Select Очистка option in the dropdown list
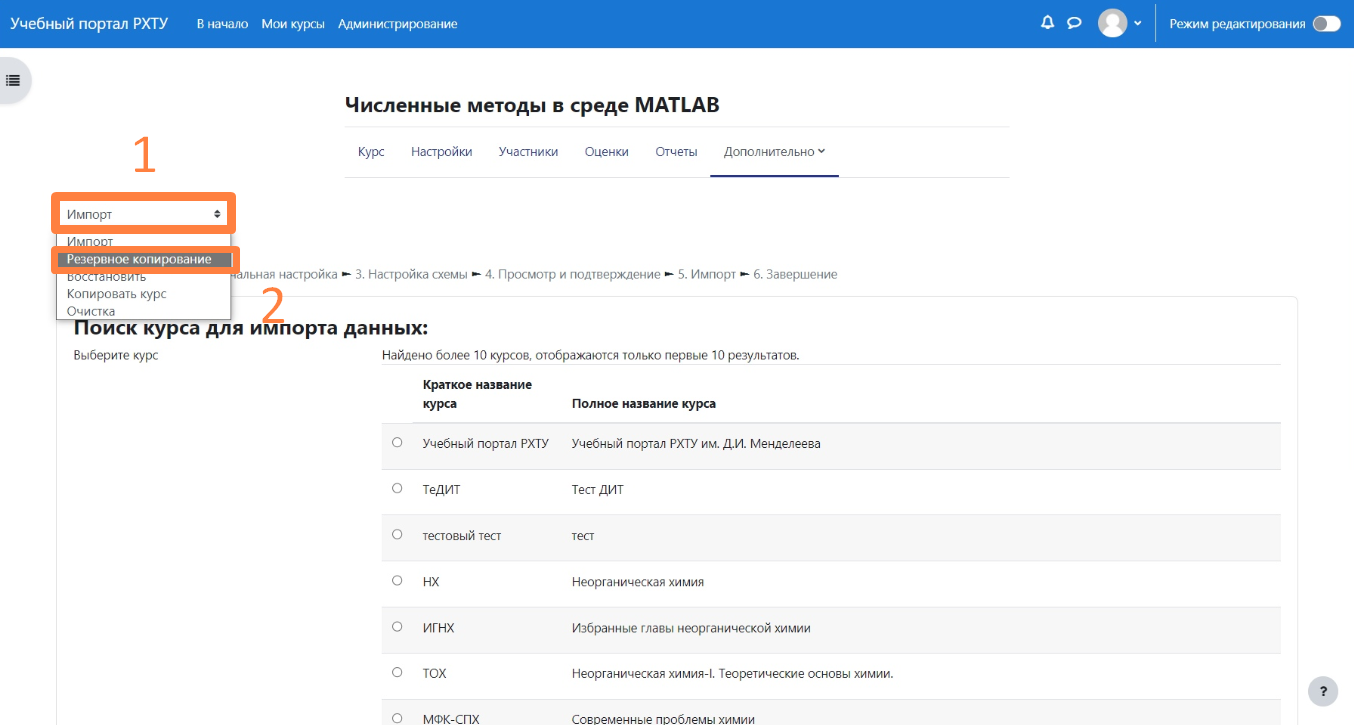Screen dimensions: 1354x725 tap(91, 311)
